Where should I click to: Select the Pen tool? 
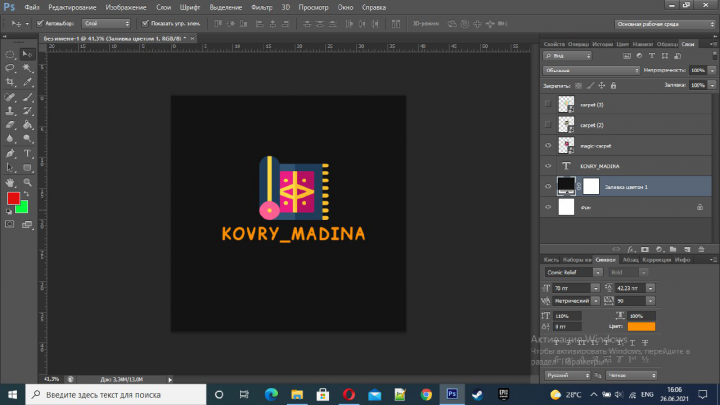pyautogui.click(x=10, y=153)
